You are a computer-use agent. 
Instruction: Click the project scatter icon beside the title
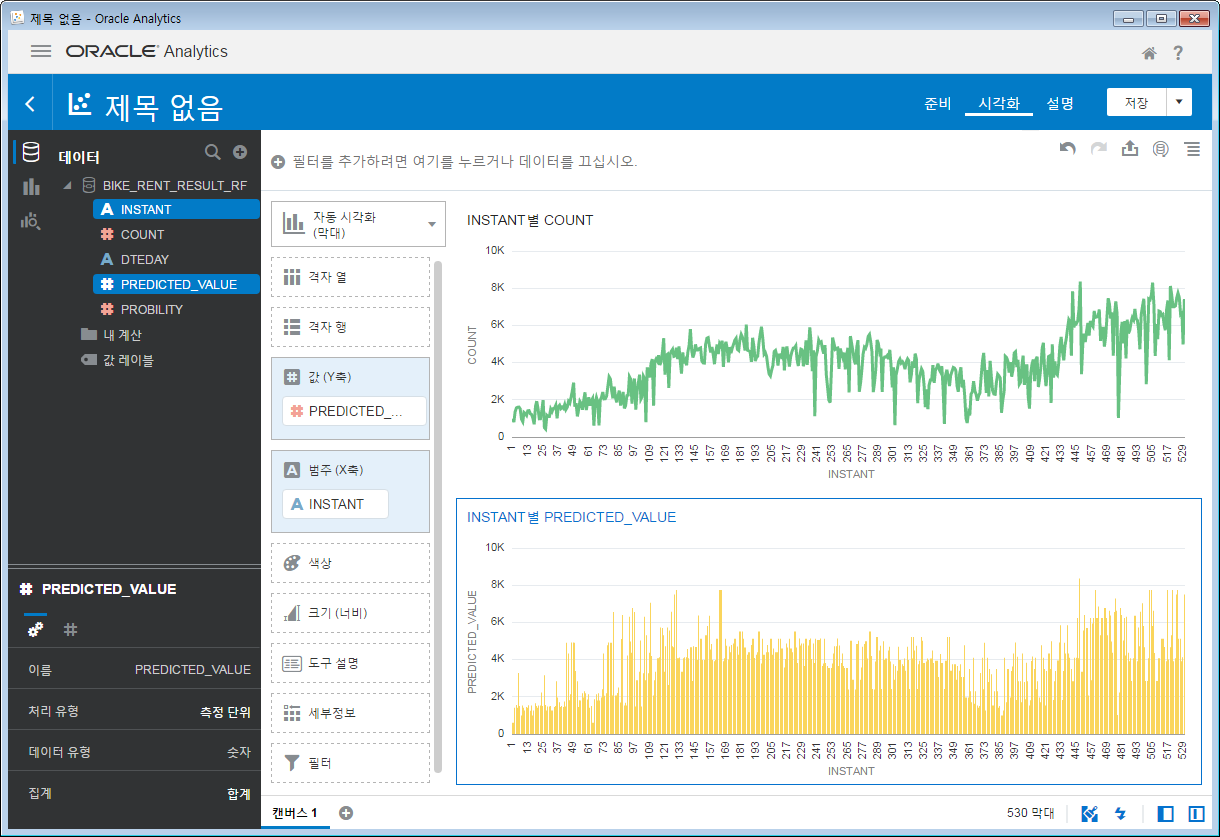(x=79, y=104)
